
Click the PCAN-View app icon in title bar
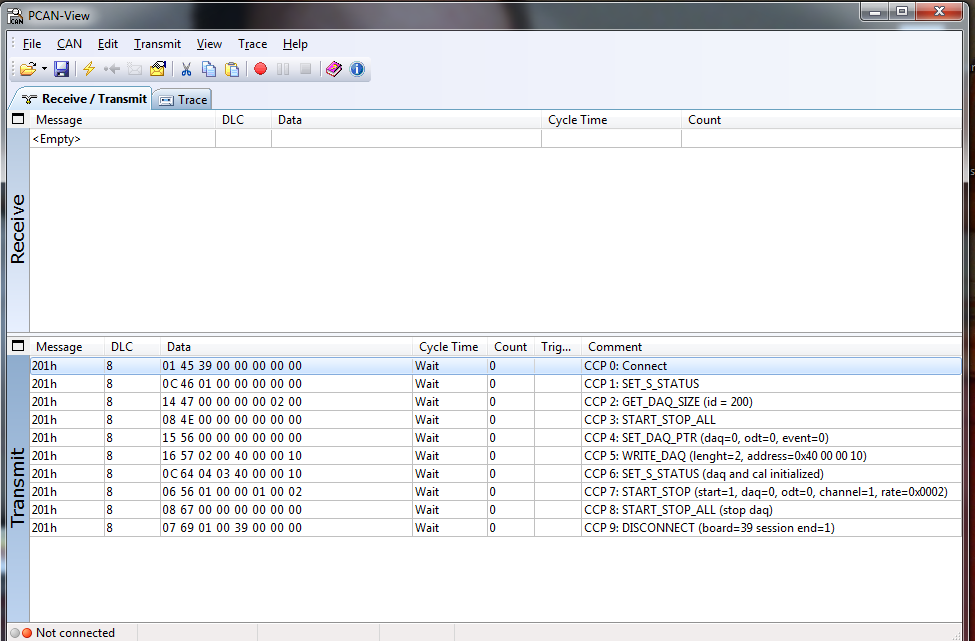coord(16,14)
